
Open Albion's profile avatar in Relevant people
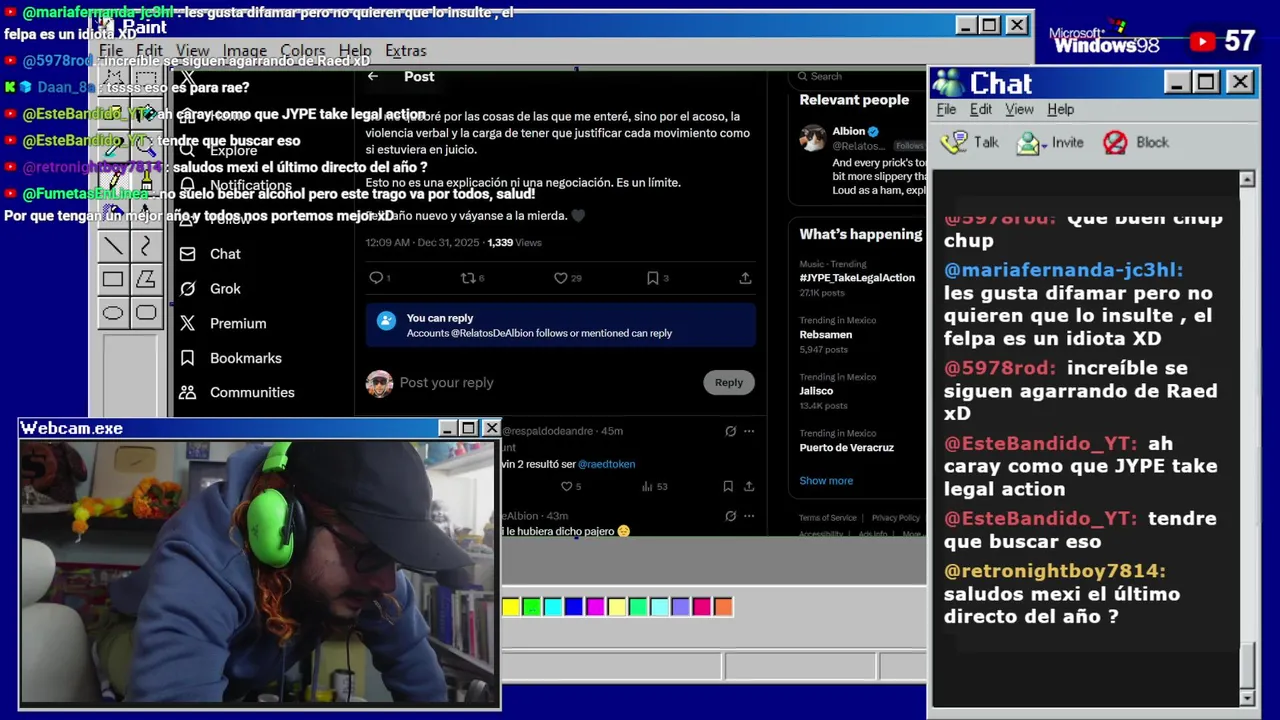(x=813, y=138)
